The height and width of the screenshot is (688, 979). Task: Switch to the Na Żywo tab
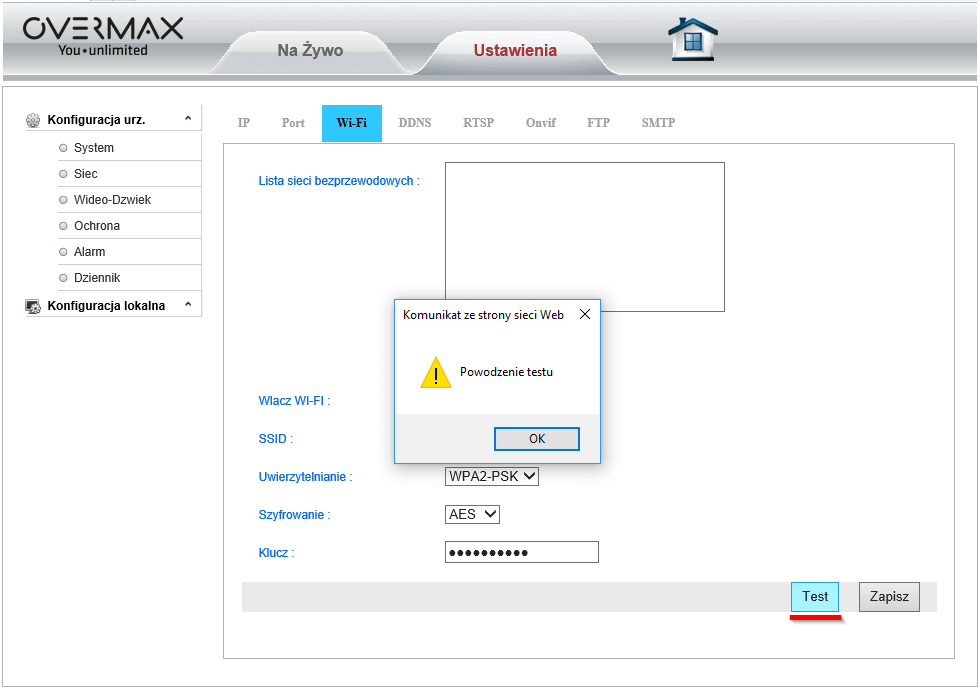[310, 51]
